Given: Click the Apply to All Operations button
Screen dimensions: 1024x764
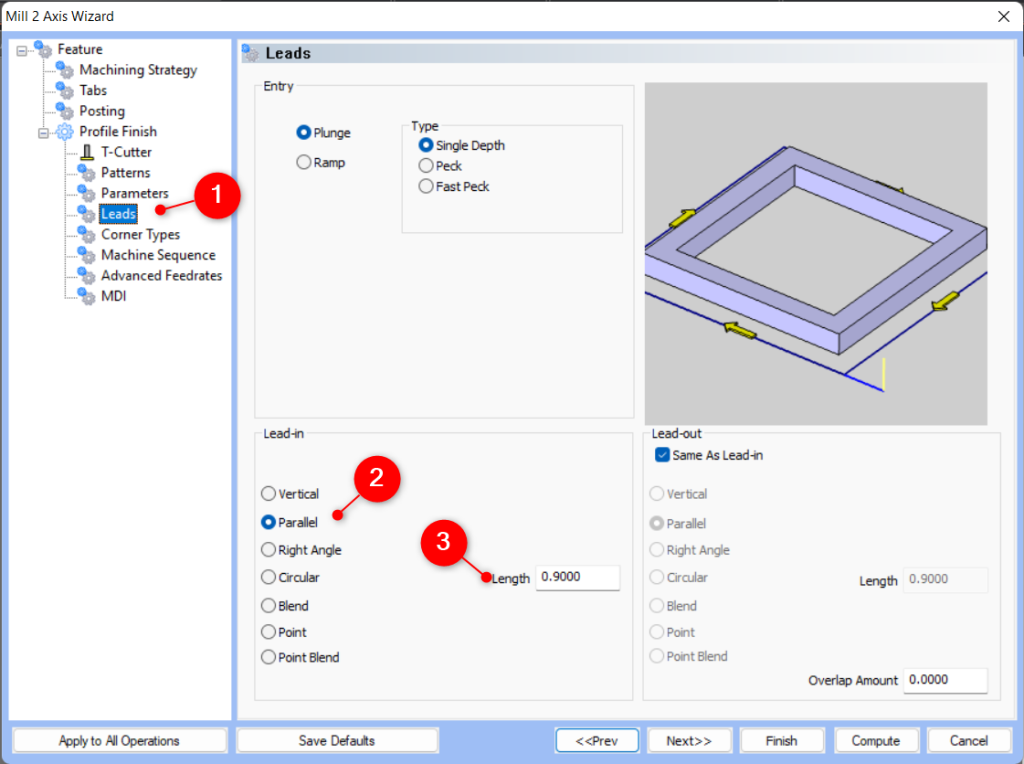Looking at the screenshot, I should pyautogui.click(x=119, y=740).
